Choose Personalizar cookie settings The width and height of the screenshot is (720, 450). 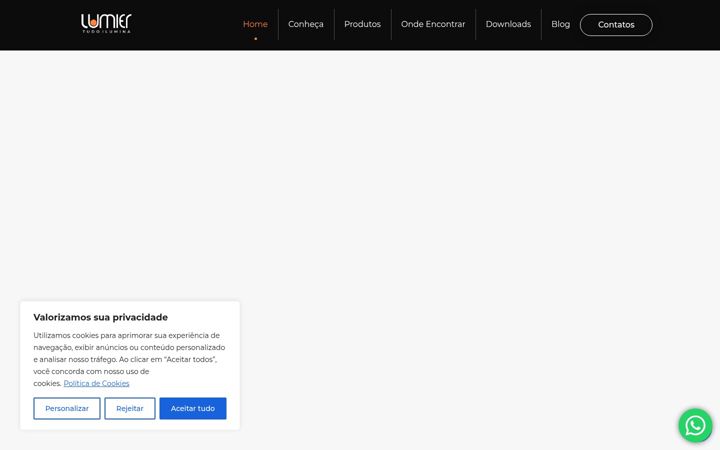(x=67, y=408)
